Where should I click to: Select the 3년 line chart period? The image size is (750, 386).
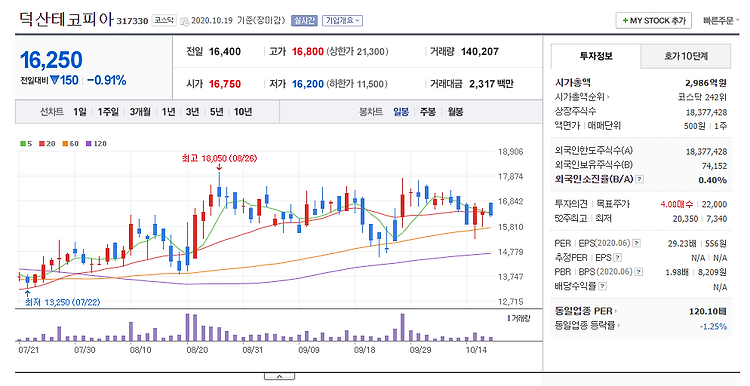(192, 112)
